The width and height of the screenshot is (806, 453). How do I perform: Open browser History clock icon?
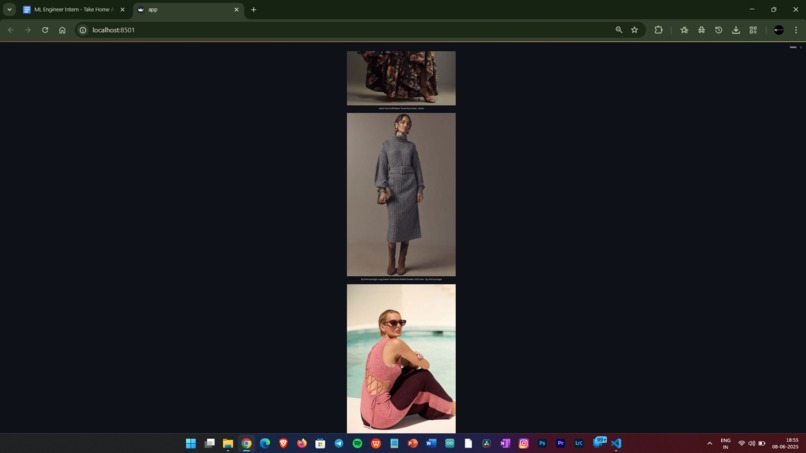point(719,30)
